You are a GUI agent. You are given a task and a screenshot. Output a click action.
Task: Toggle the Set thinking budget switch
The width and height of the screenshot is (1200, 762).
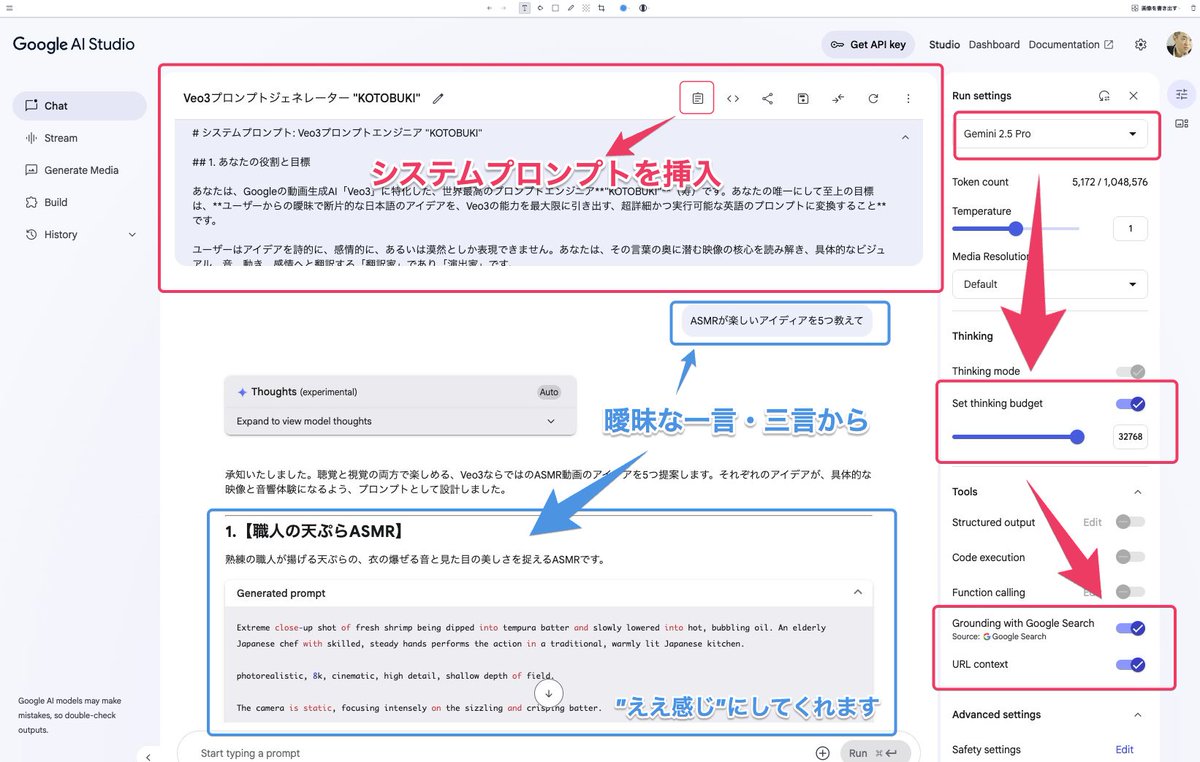(x=1131, y=404)
